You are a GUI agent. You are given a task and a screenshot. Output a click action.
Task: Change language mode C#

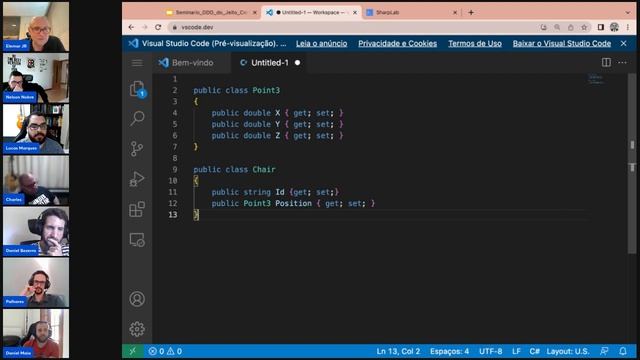pos(534,351)
